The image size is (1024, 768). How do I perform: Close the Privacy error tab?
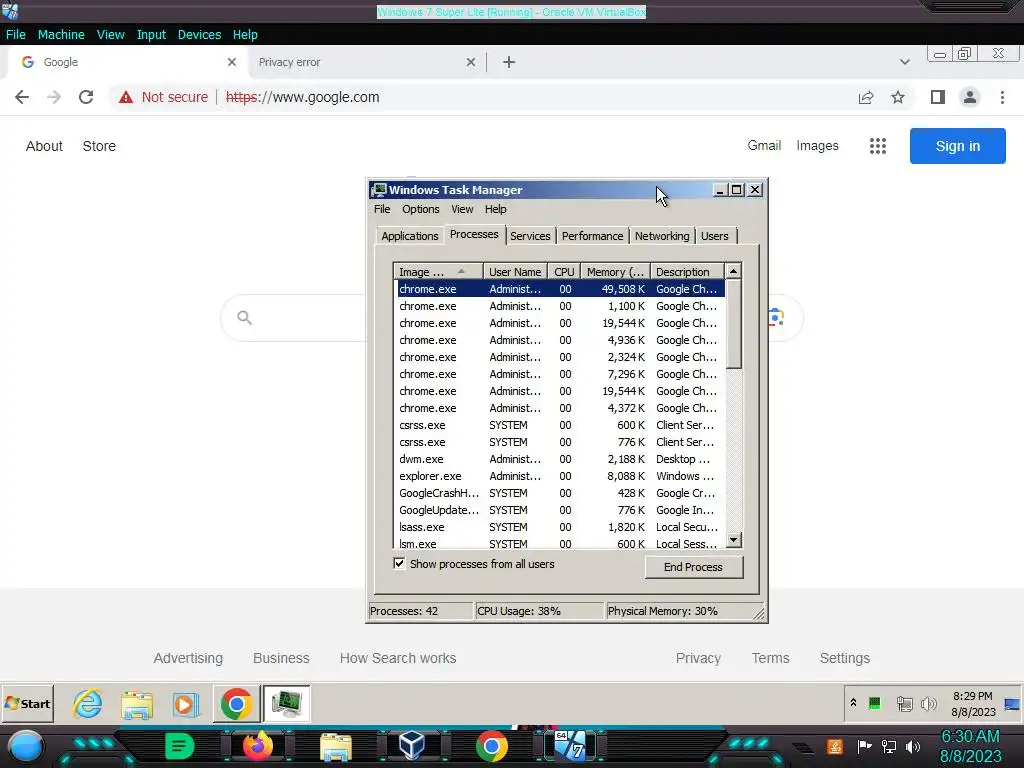tap(471, 62)
